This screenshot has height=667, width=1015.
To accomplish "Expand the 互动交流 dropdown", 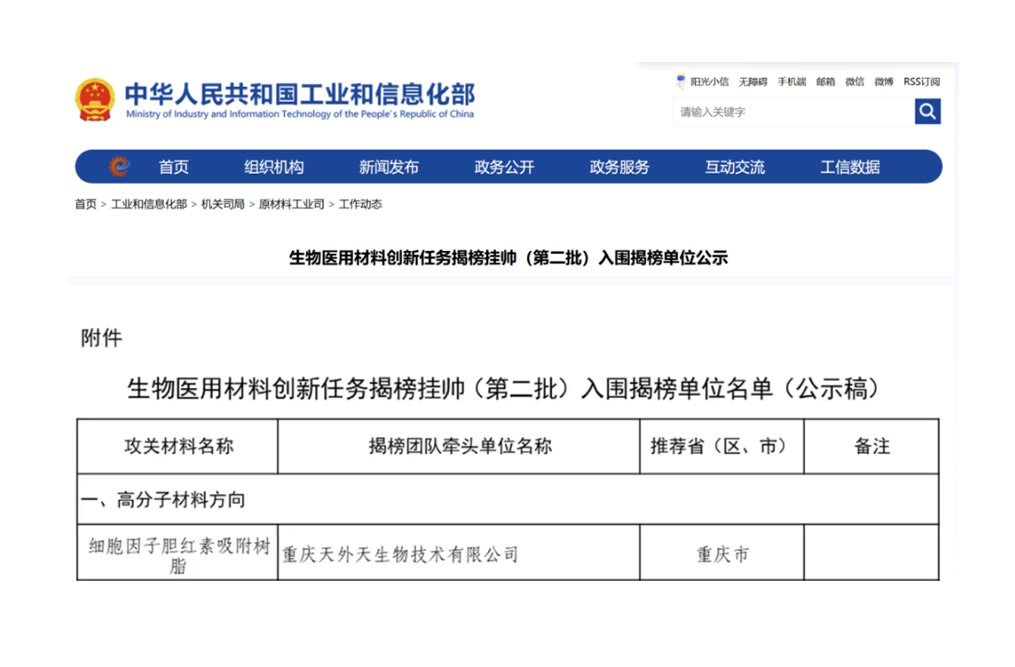I will [734, 166].
